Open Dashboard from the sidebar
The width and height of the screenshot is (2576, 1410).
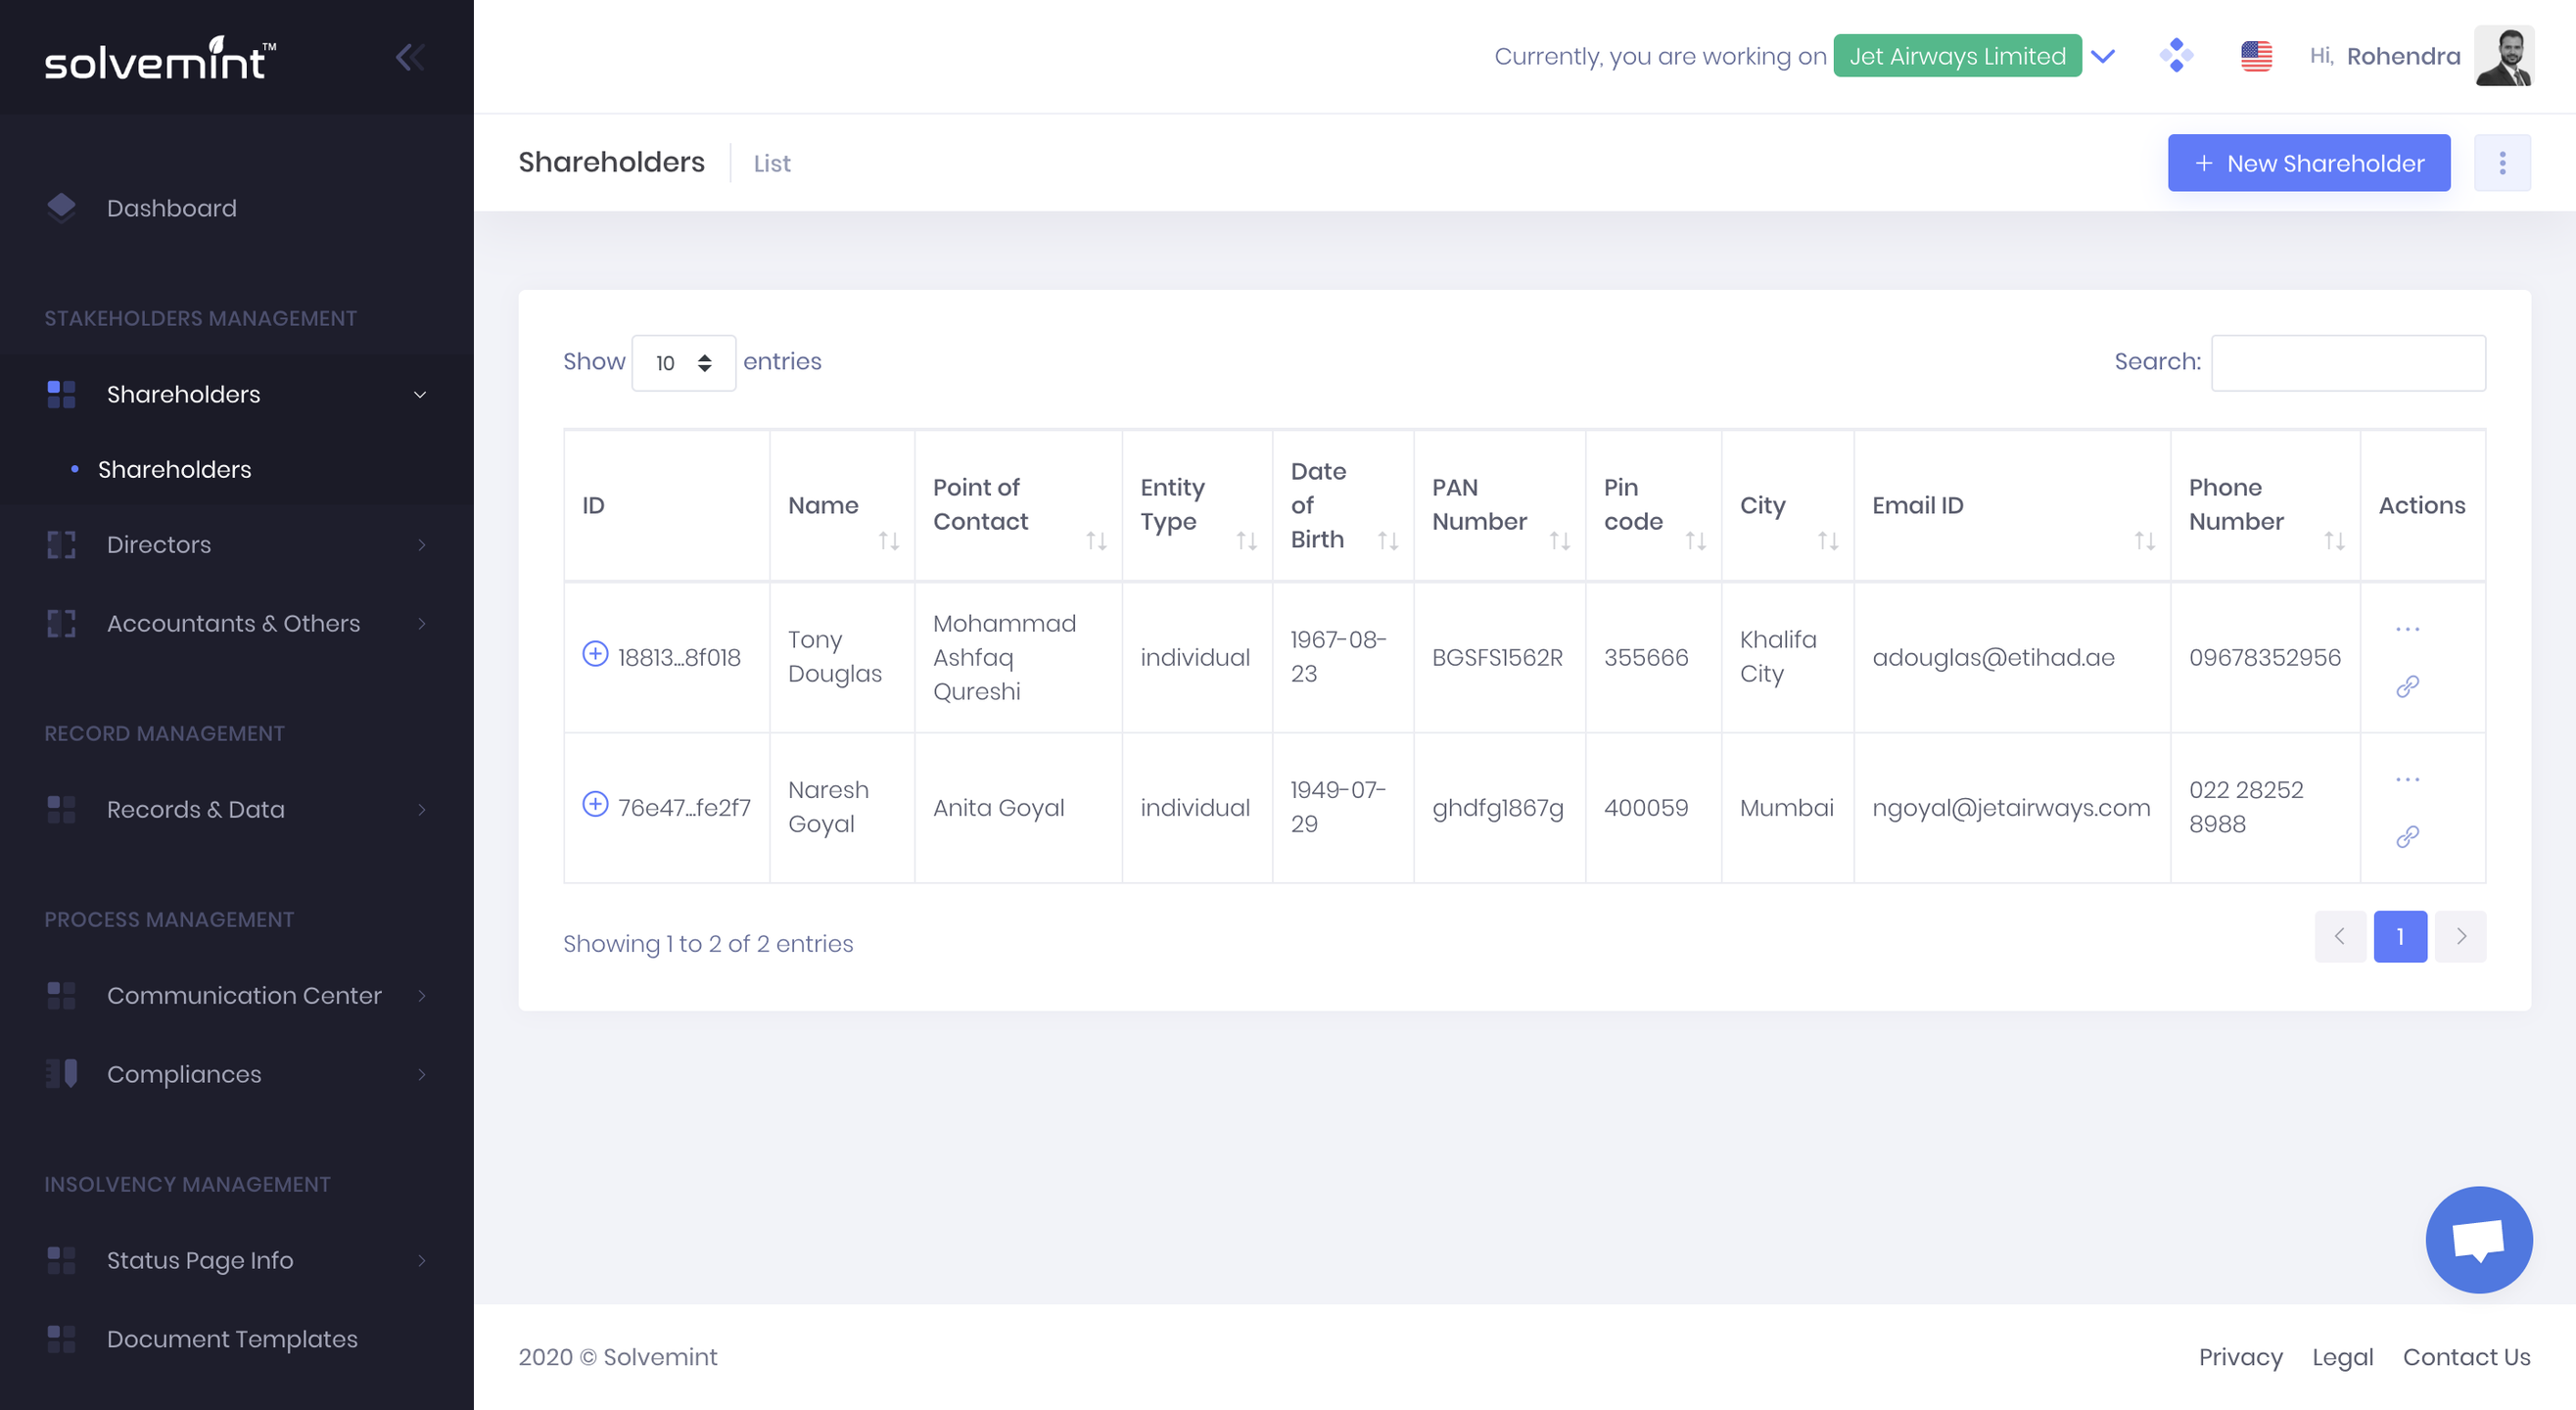tap(172, 208)
